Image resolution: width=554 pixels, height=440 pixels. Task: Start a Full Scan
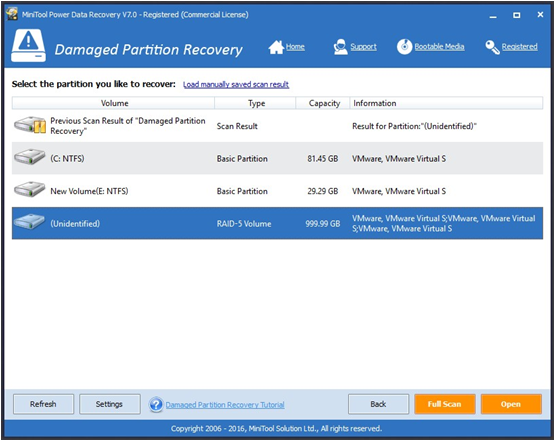444,404
